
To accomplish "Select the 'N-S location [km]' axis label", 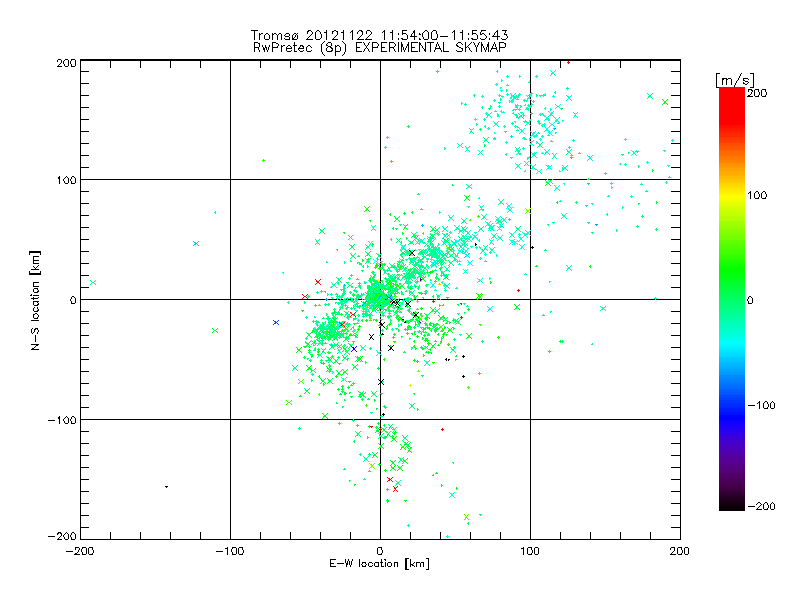I will click(35, 300).
